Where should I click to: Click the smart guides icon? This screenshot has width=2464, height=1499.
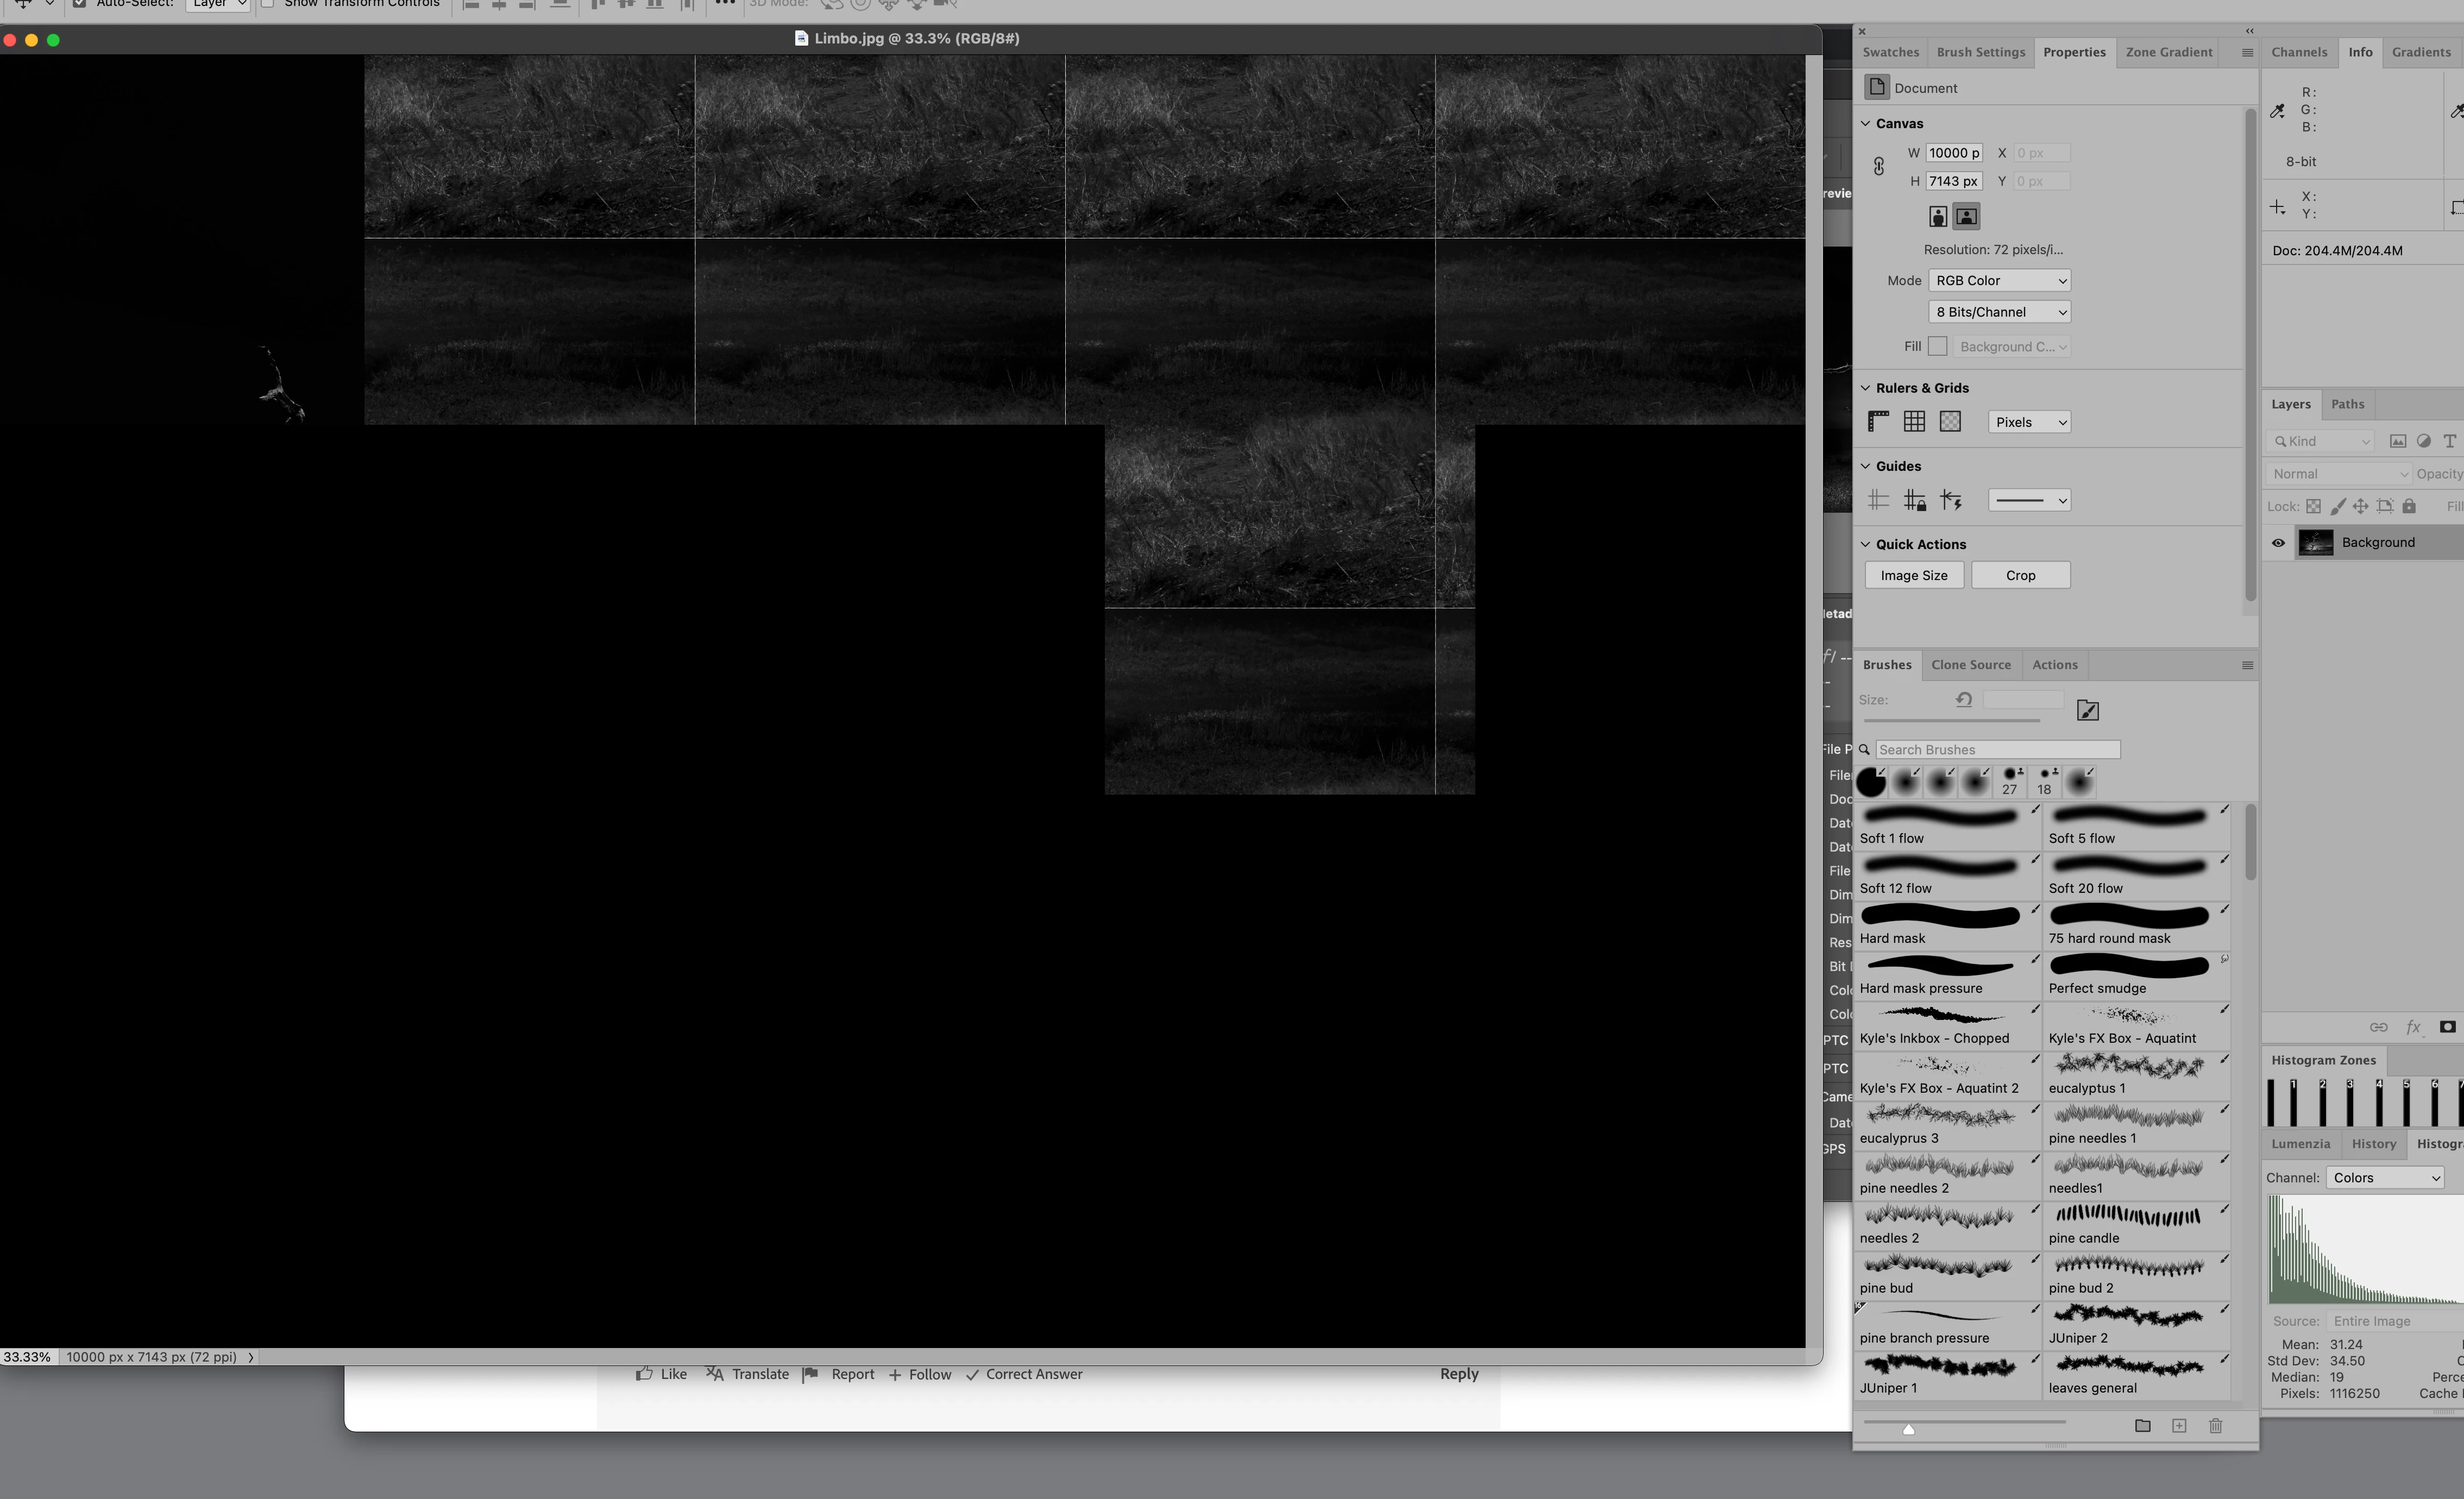click(x=1951, y=500)
